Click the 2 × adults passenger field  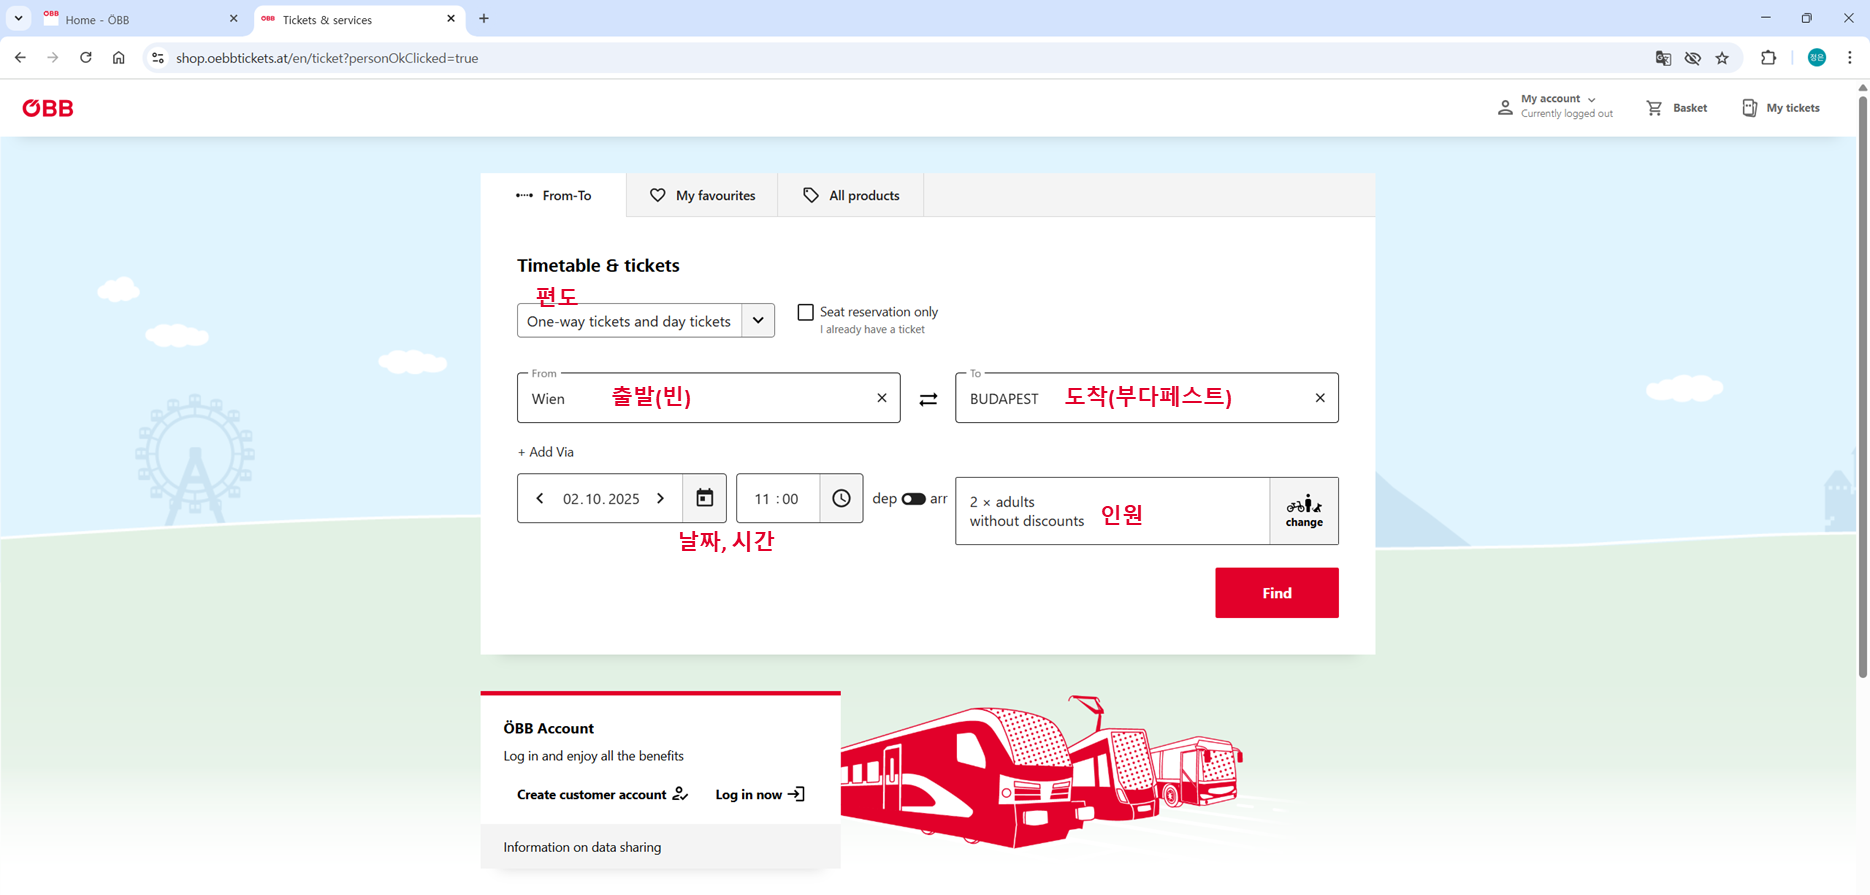(x=1112, y=511)
